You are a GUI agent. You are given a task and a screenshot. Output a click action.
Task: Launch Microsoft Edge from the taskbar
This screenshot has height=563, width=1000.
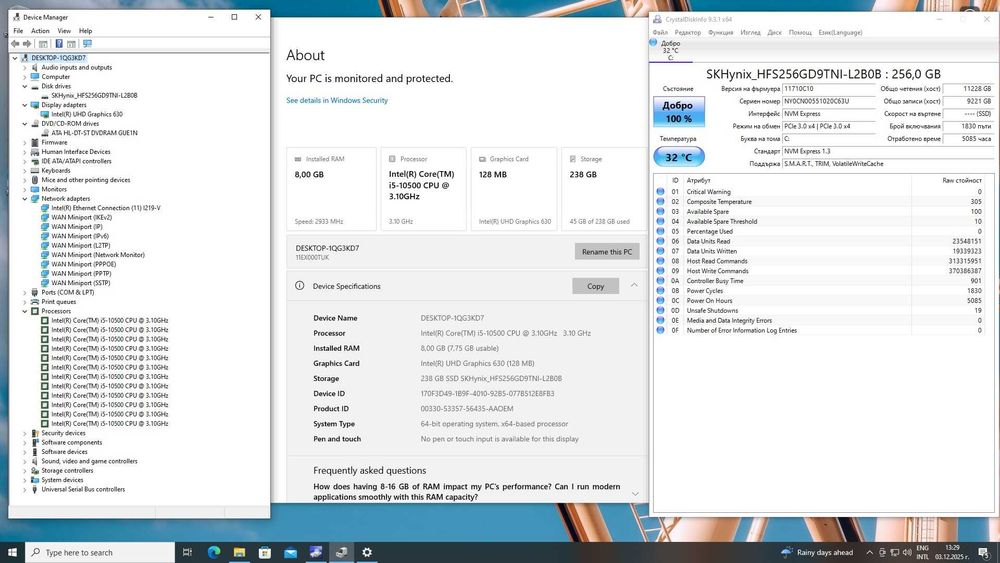214,552
